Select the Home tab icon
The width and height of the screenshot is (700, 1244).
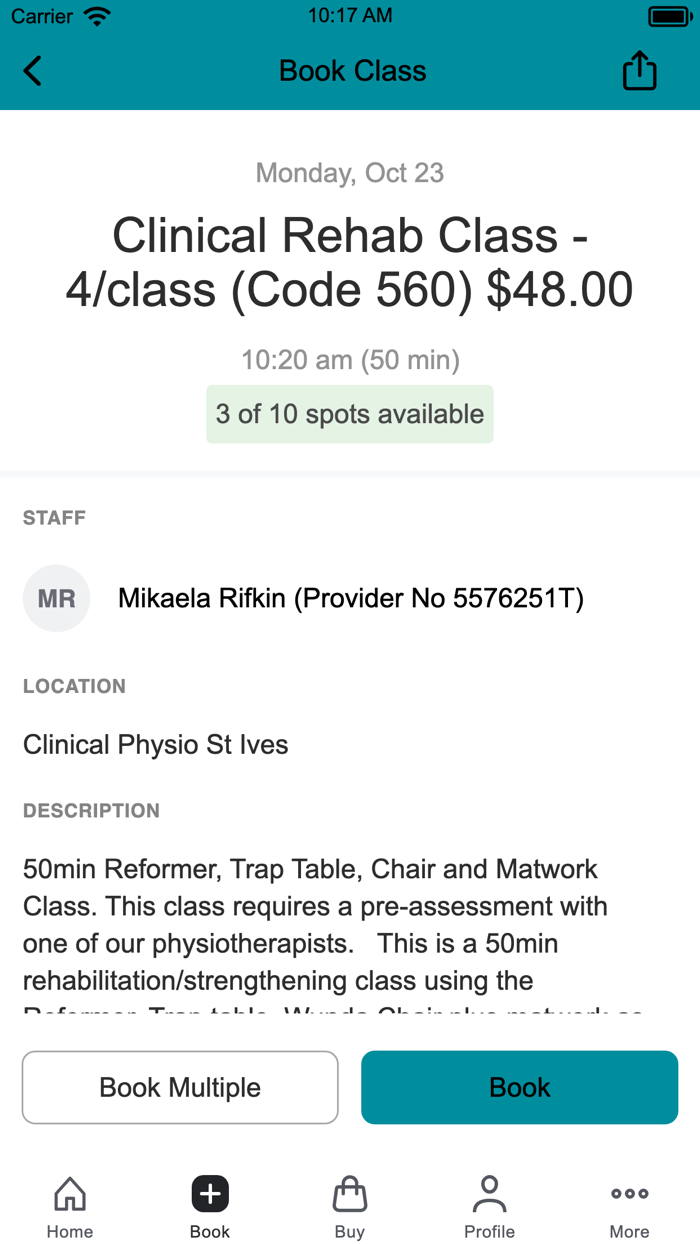[x=69, y=1193]
